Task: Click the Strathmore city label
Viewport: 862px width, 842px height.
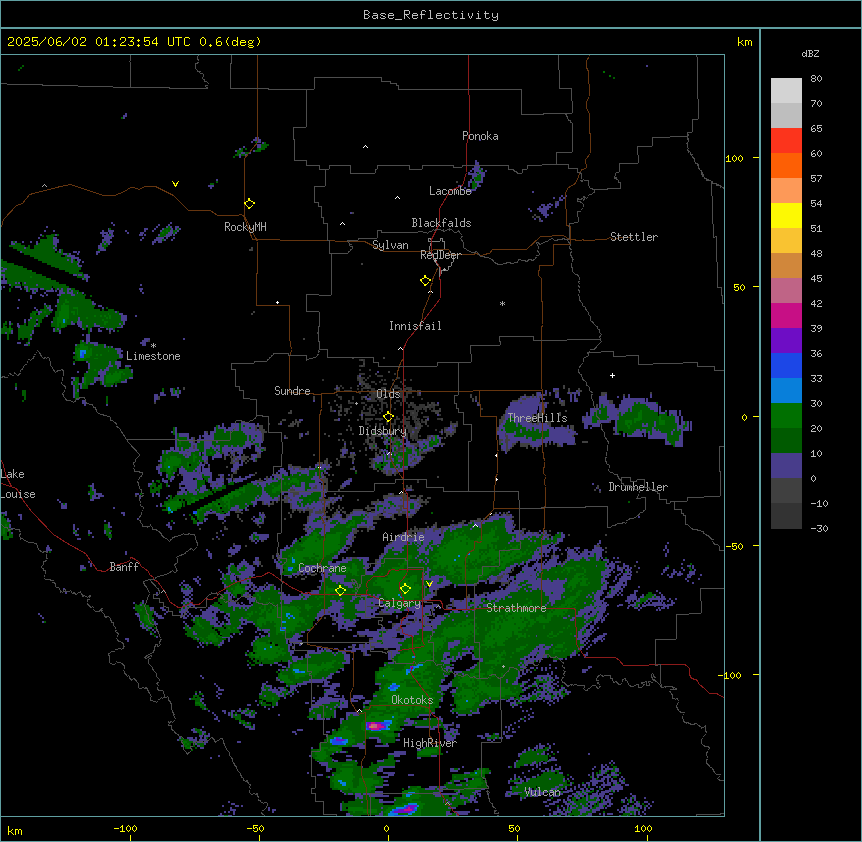Action: 516,608
